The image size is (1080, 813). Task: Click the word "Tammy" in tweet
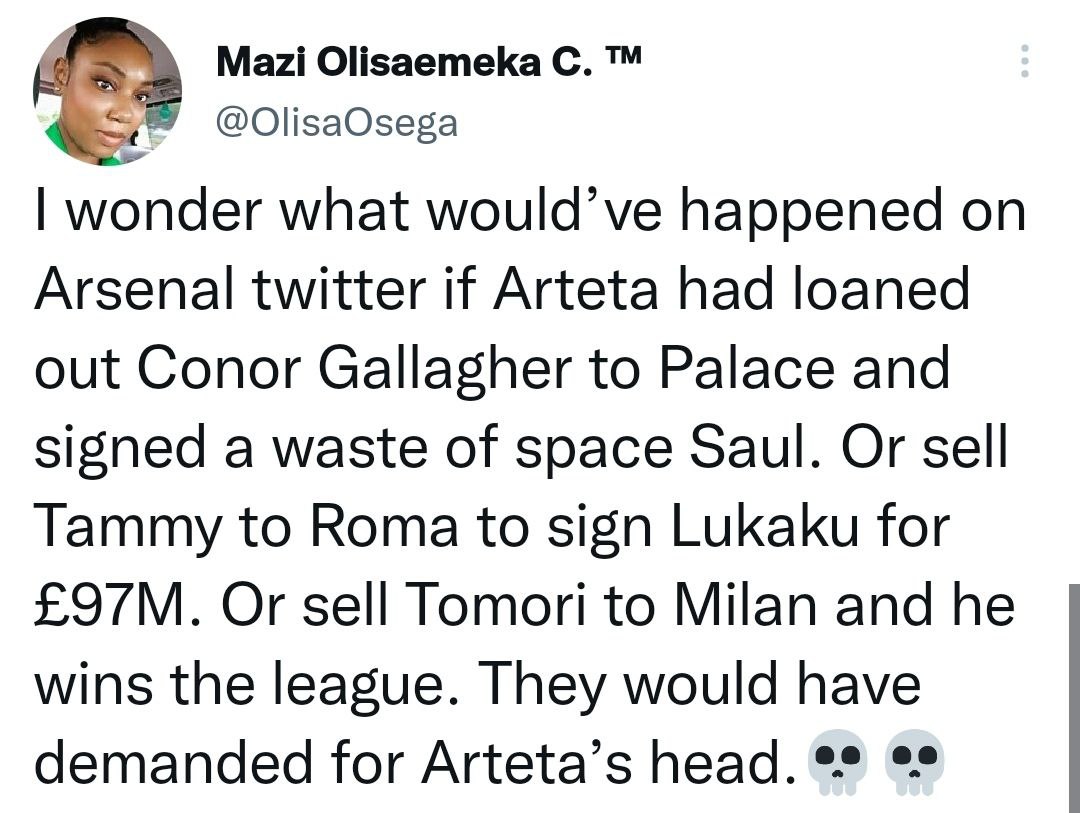tap(125, 528)
